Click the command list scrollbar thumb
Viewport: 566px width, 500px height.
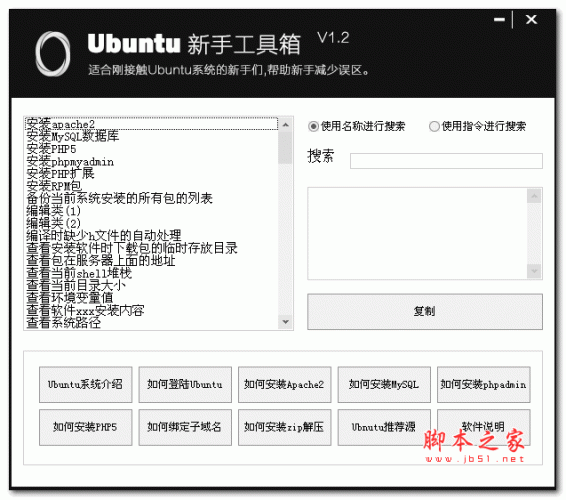point(286,148)
